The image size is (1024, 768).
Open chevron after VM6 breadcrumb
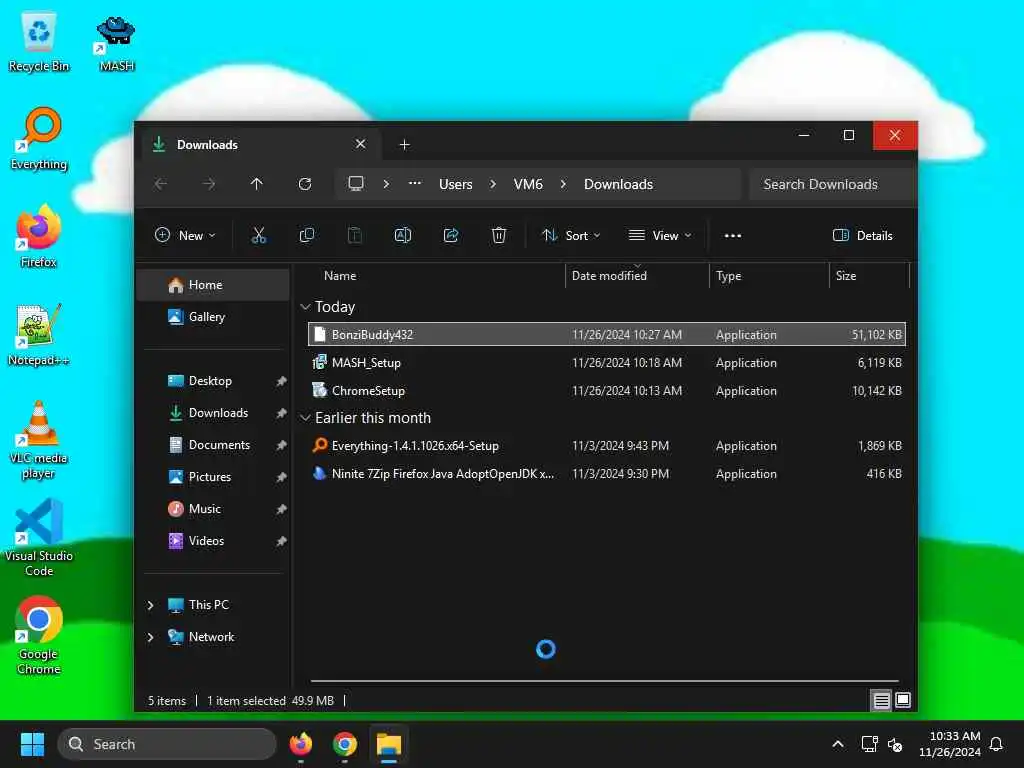click(x=563, y=184)
